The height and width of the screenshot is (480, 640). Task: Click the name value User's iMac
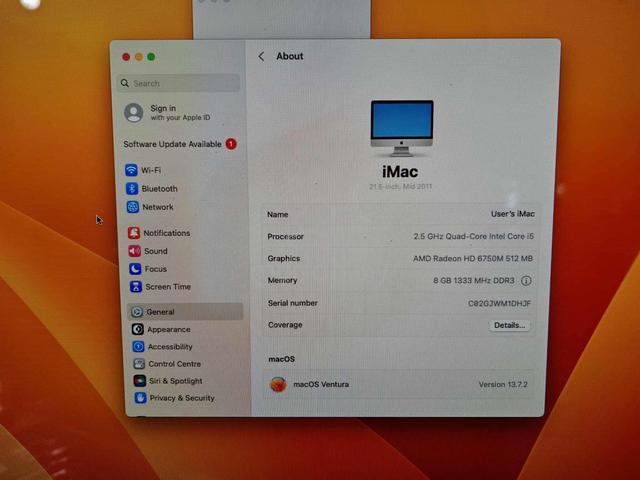pos(513,214)
